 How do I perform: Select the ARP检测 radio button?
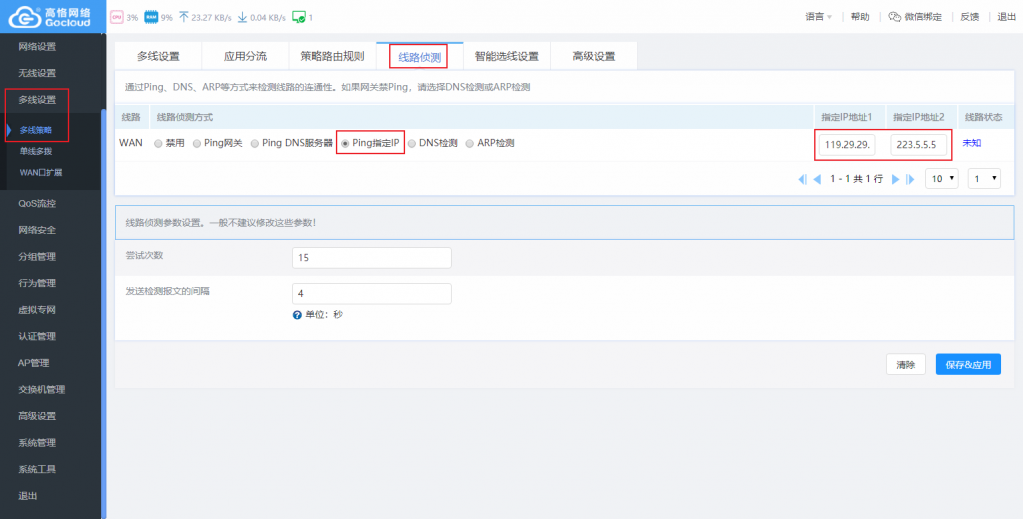pos(470,143)
